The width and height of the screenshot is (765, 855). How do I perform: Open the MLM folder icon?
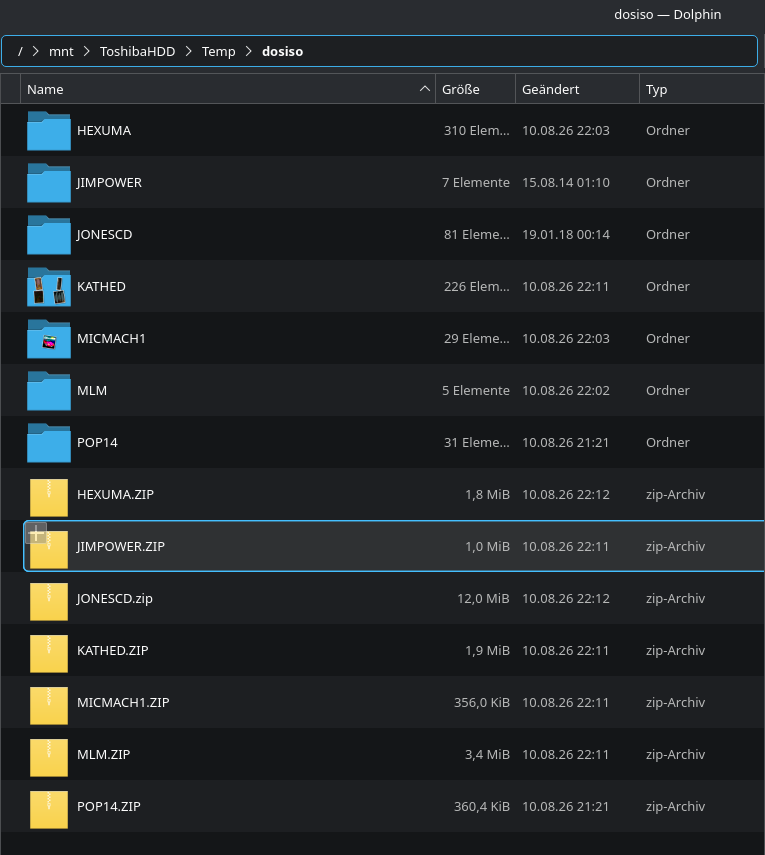coord(49,390)
